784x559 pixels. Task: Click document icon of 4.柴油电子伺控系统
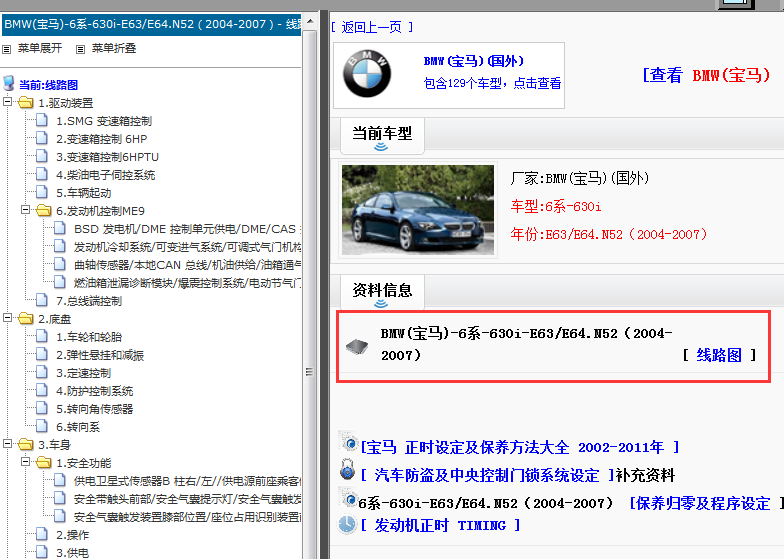coord(42,174)
